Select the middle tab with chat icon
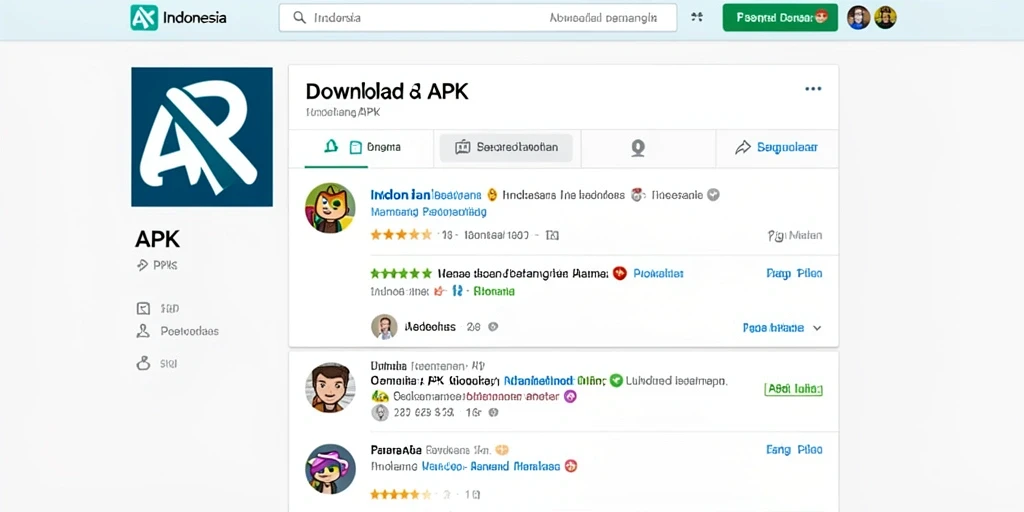This screenshot has height=512, width=1024. (x=506, y=148)
